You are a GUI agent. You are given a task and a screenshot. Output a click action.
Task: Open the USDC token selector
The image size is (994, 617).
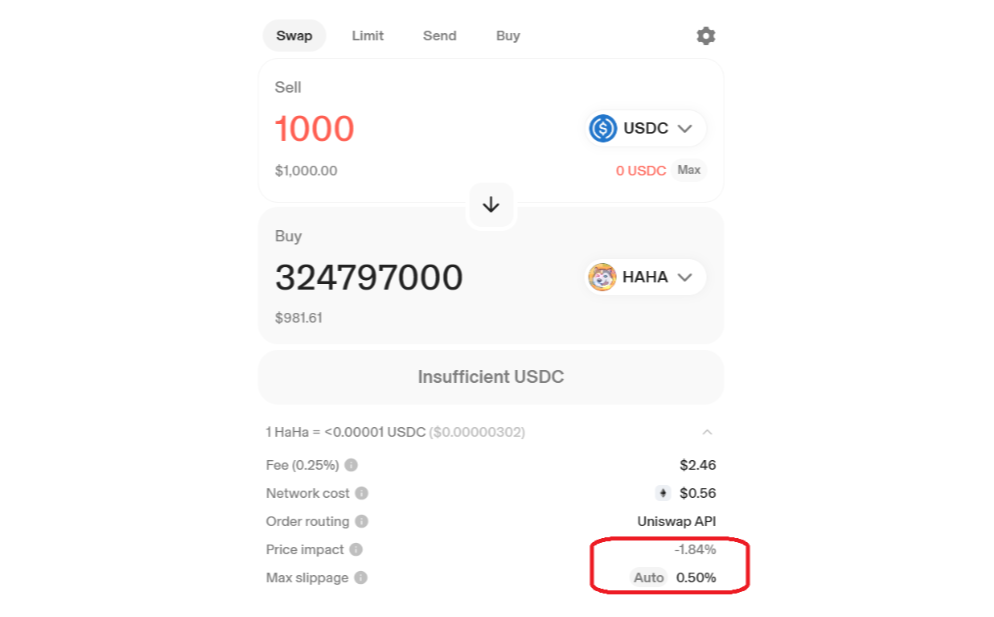[643, 128]
